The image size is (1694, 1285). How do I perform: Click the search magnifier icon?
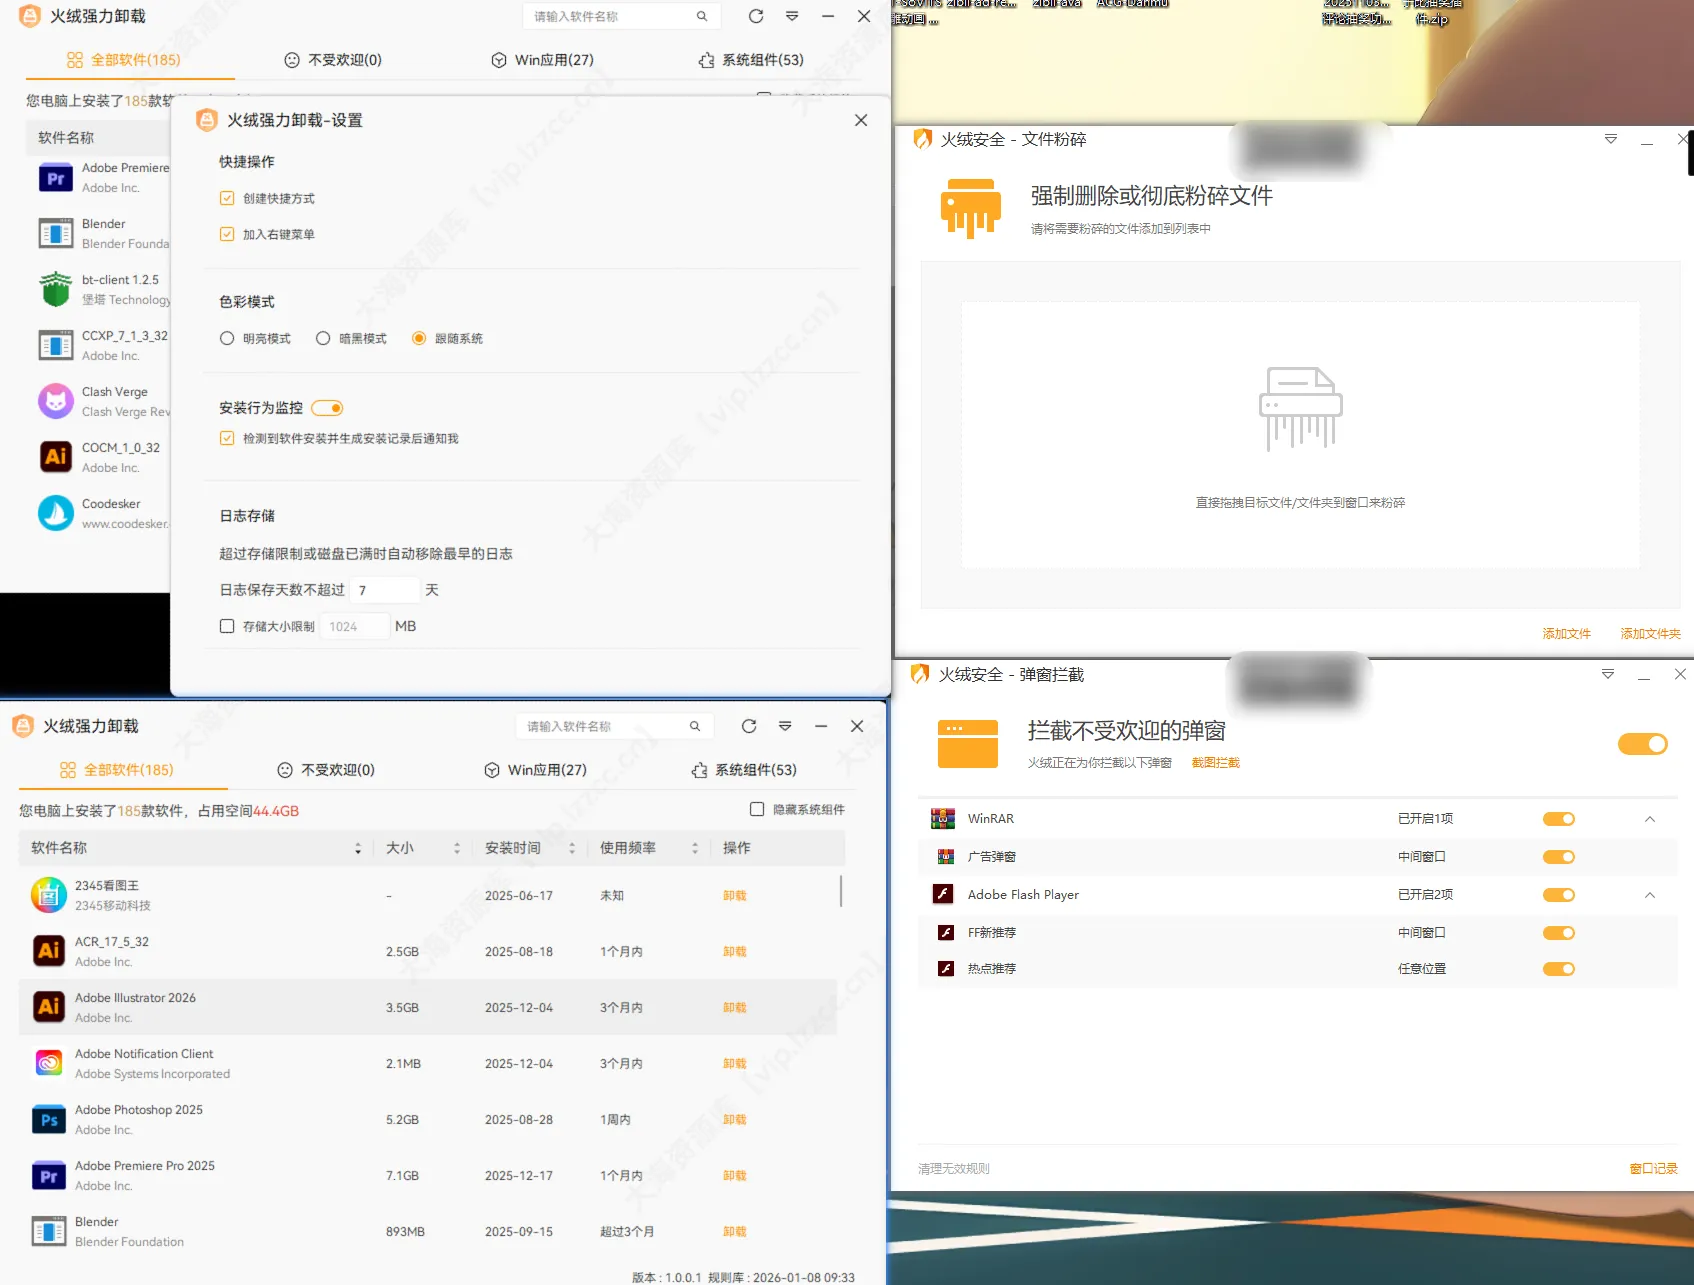(702, 16)
